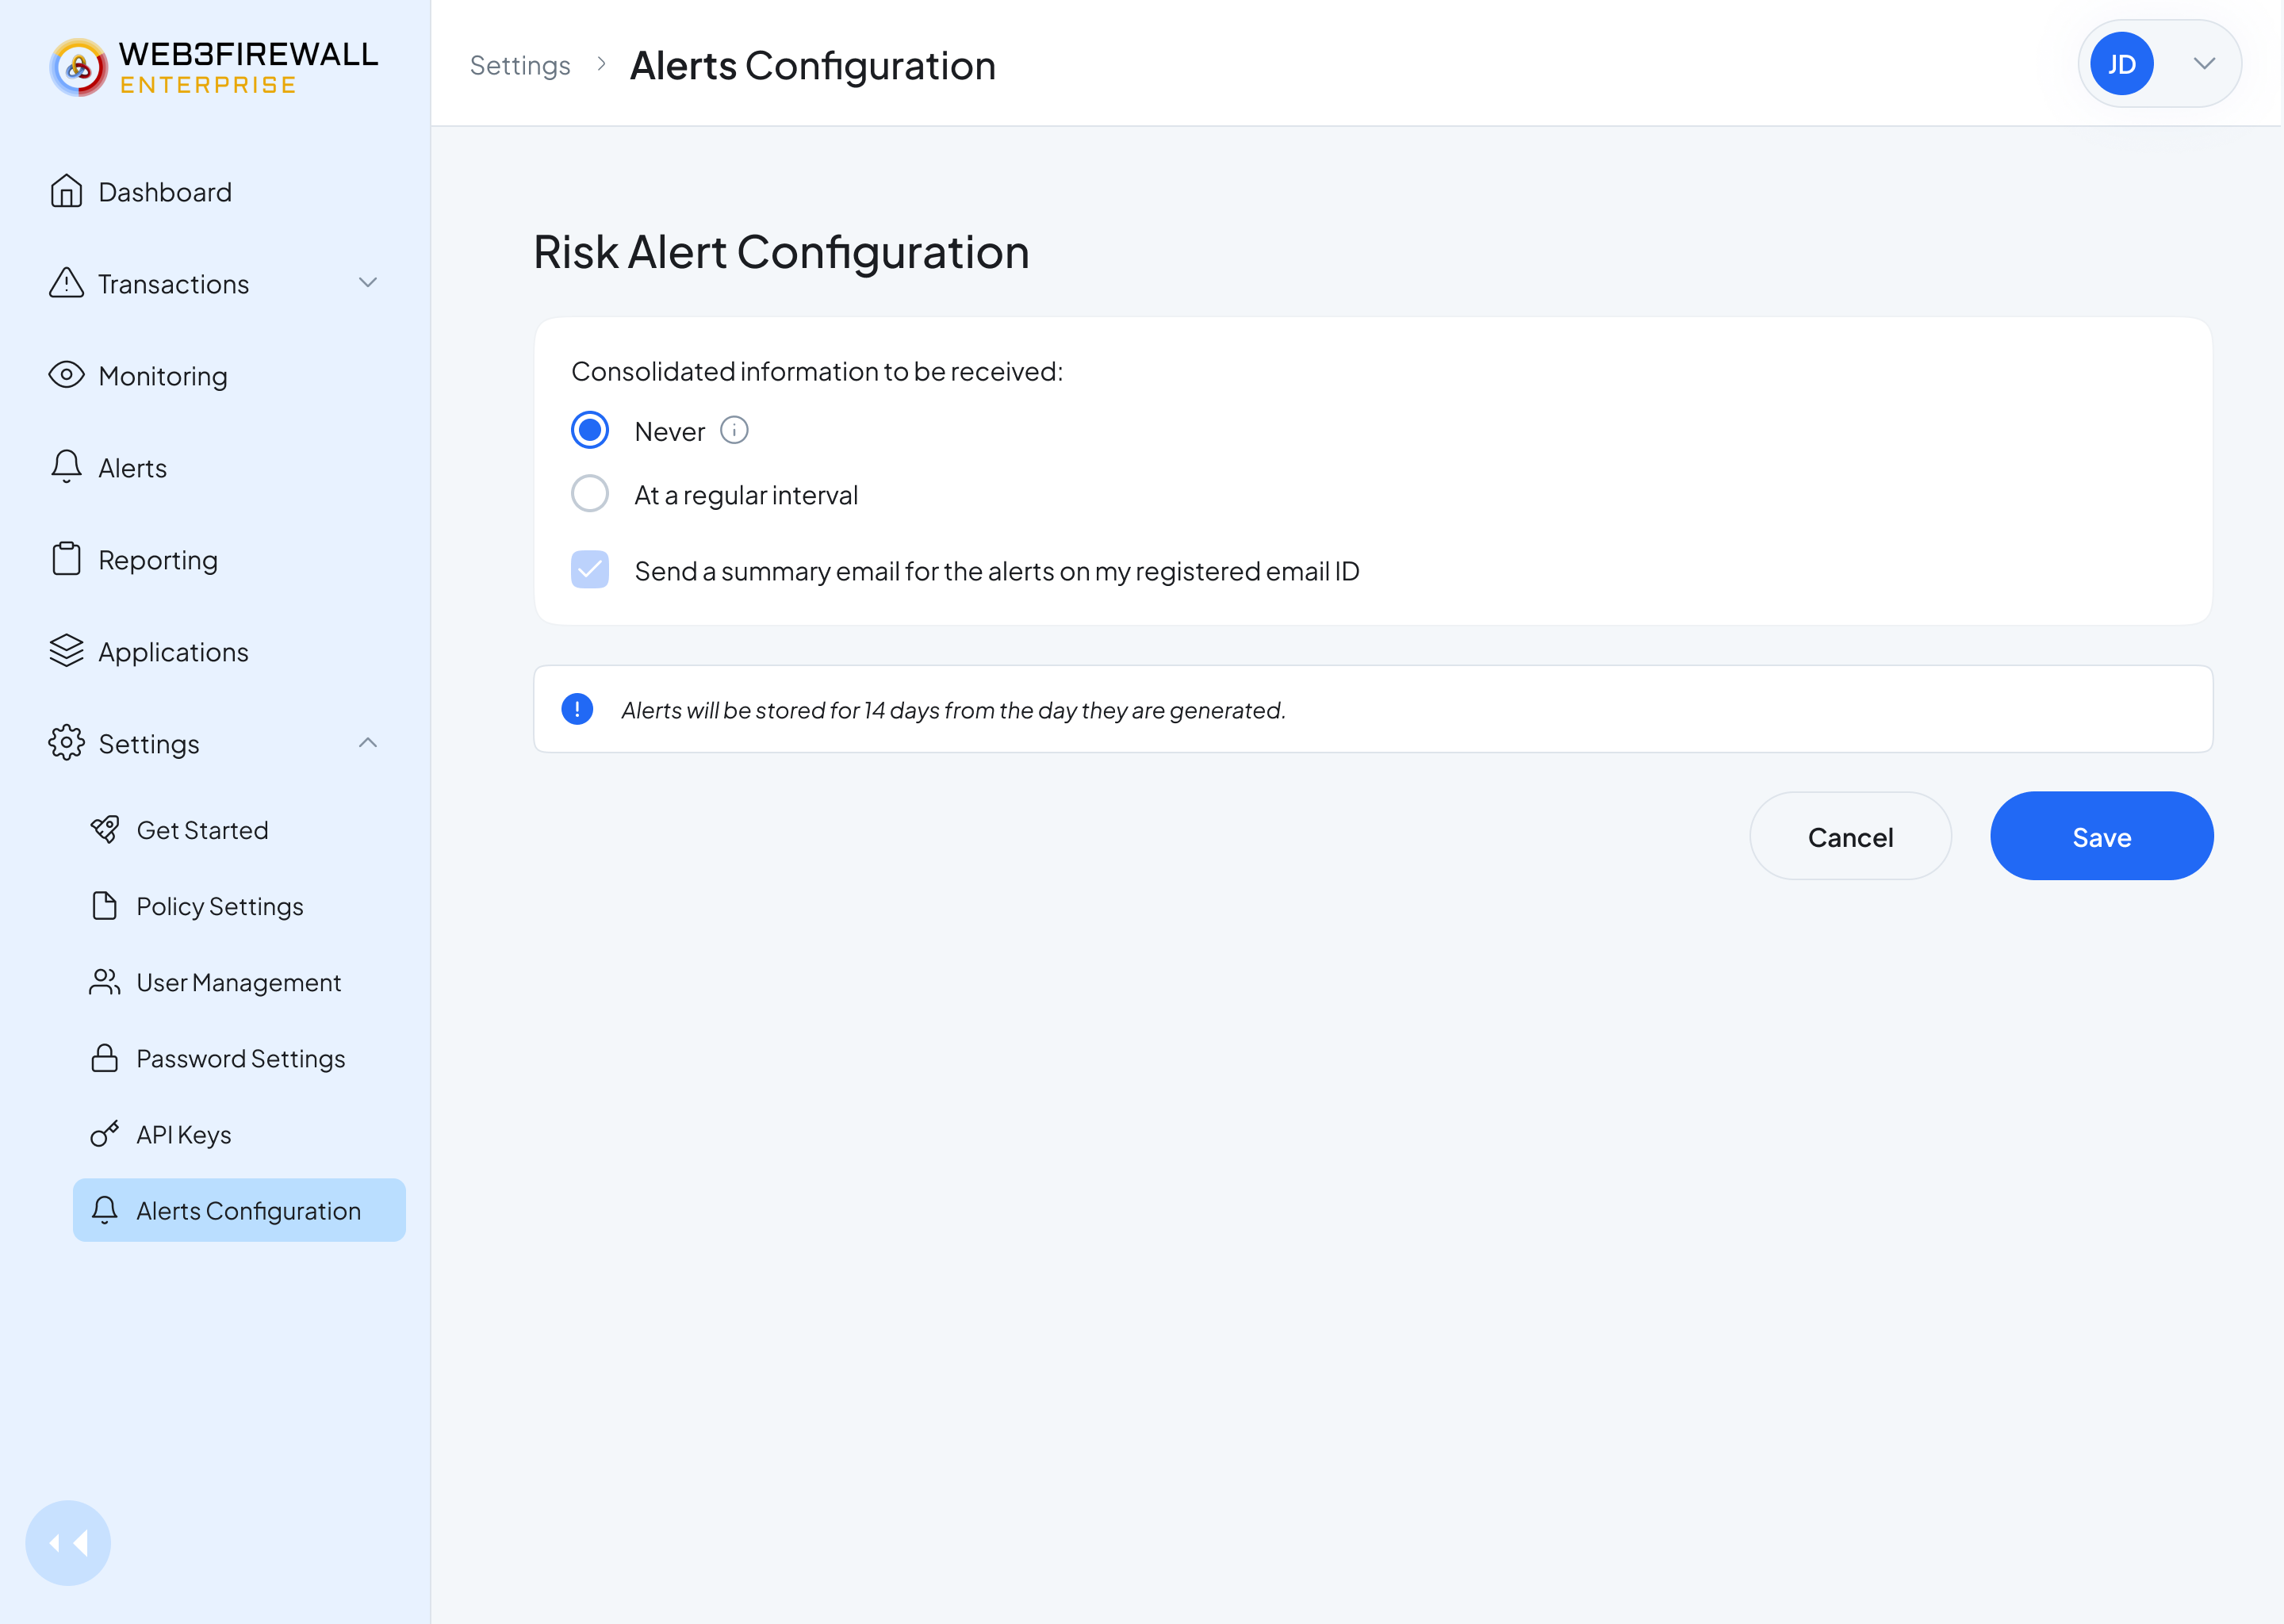Click the Settings breadcrumb link
The width and height of the screenshot is (2284, 1624).
coord(520,65)
